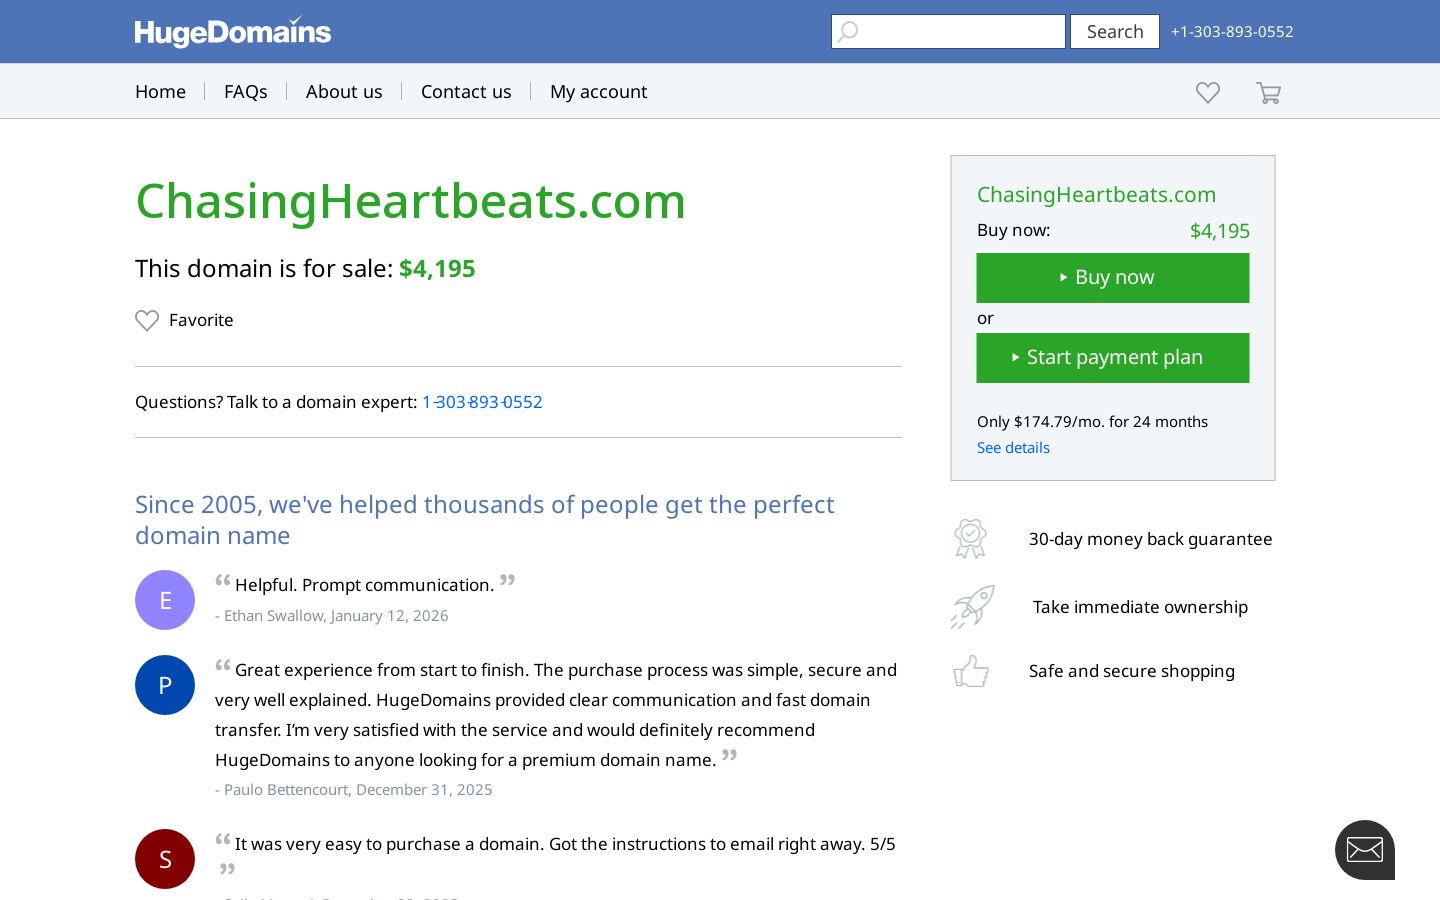Go to the Home menu item
Image resolution: width=1440 pixels, height=900 pixels.
coord(160,91)
